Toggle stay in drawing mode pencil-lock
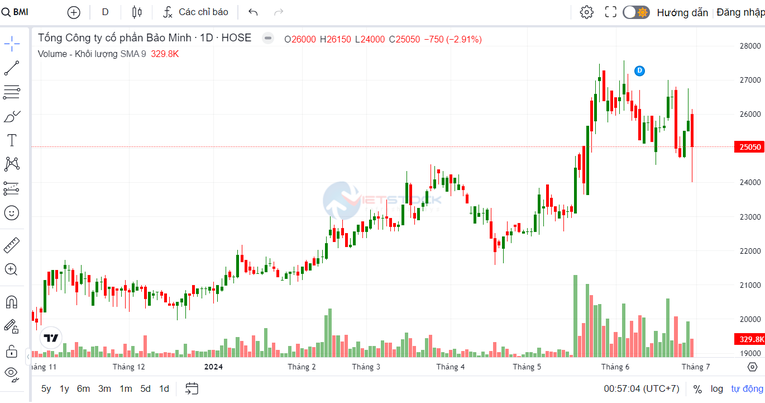This screenshot has width=765, height=403. (12, 326)
